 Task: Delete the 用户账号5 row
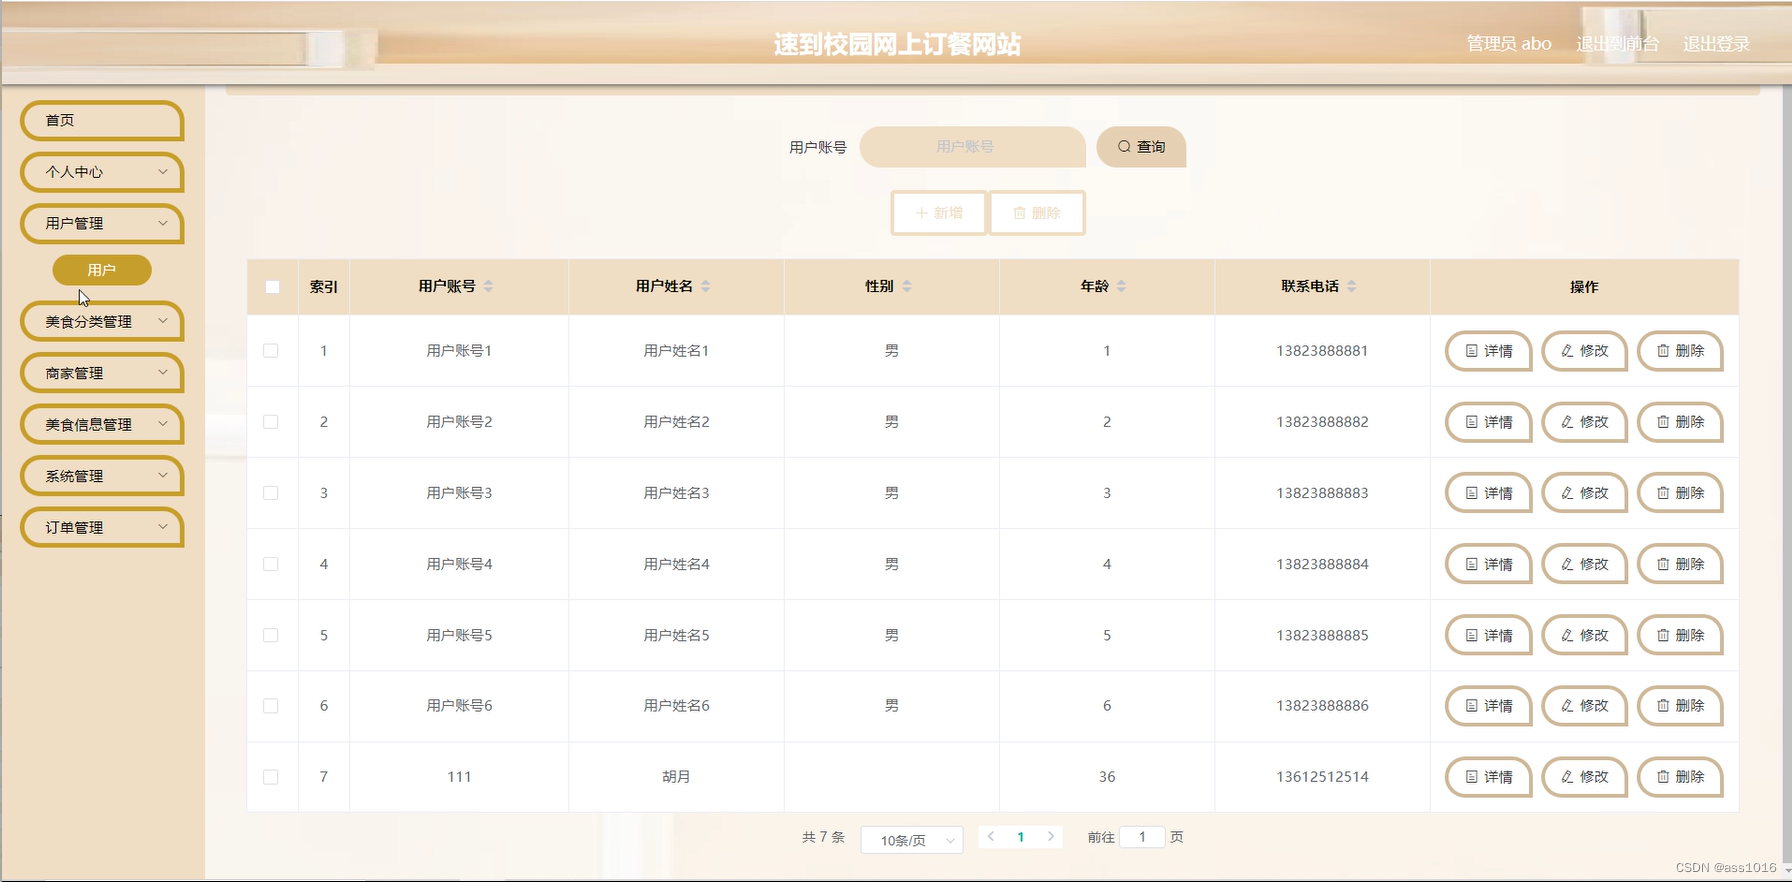[x=1680, y=635]
